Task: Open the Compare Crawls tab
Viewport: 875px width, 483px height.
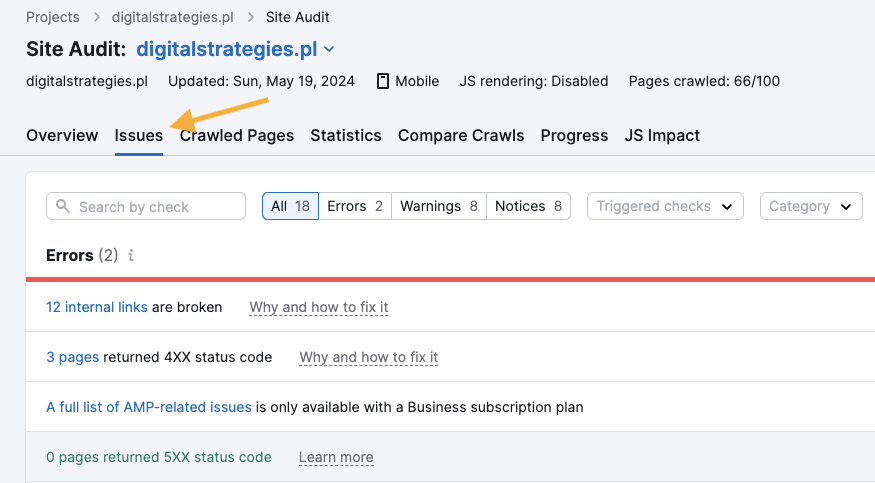Action: coord(461,136)
